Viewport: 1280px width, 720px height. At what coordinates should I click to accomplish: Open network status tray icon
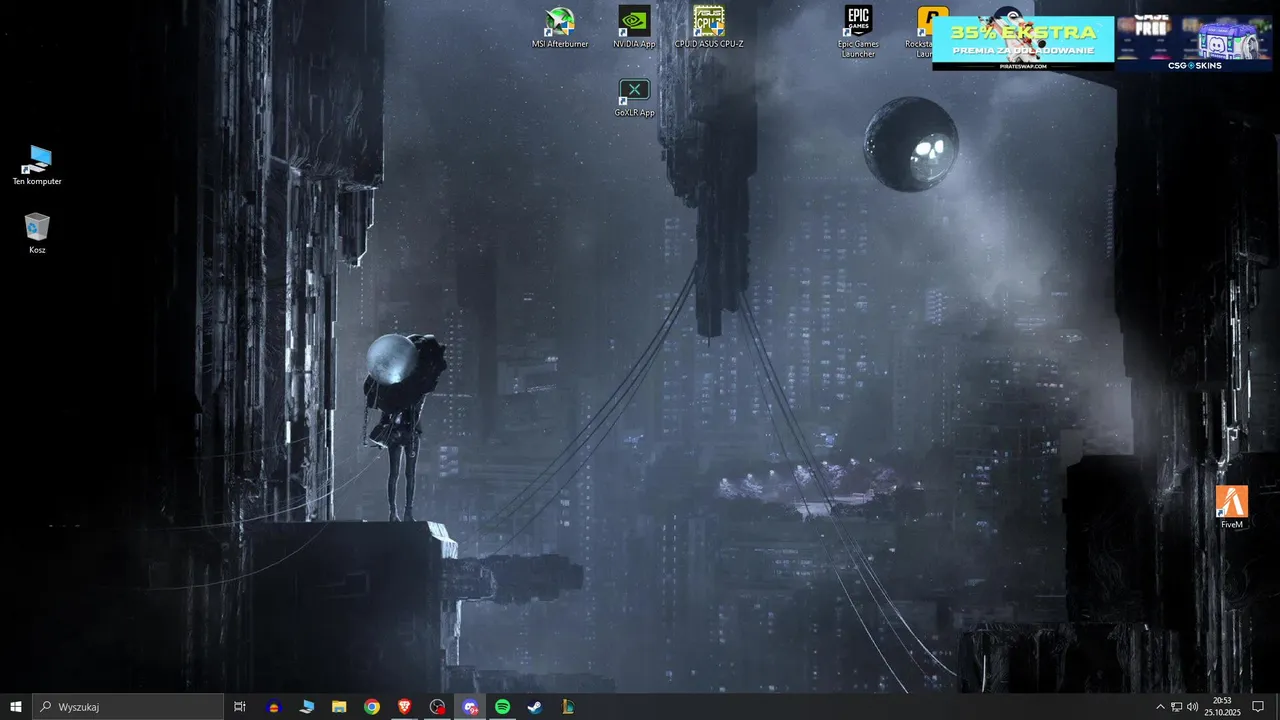1176,707
